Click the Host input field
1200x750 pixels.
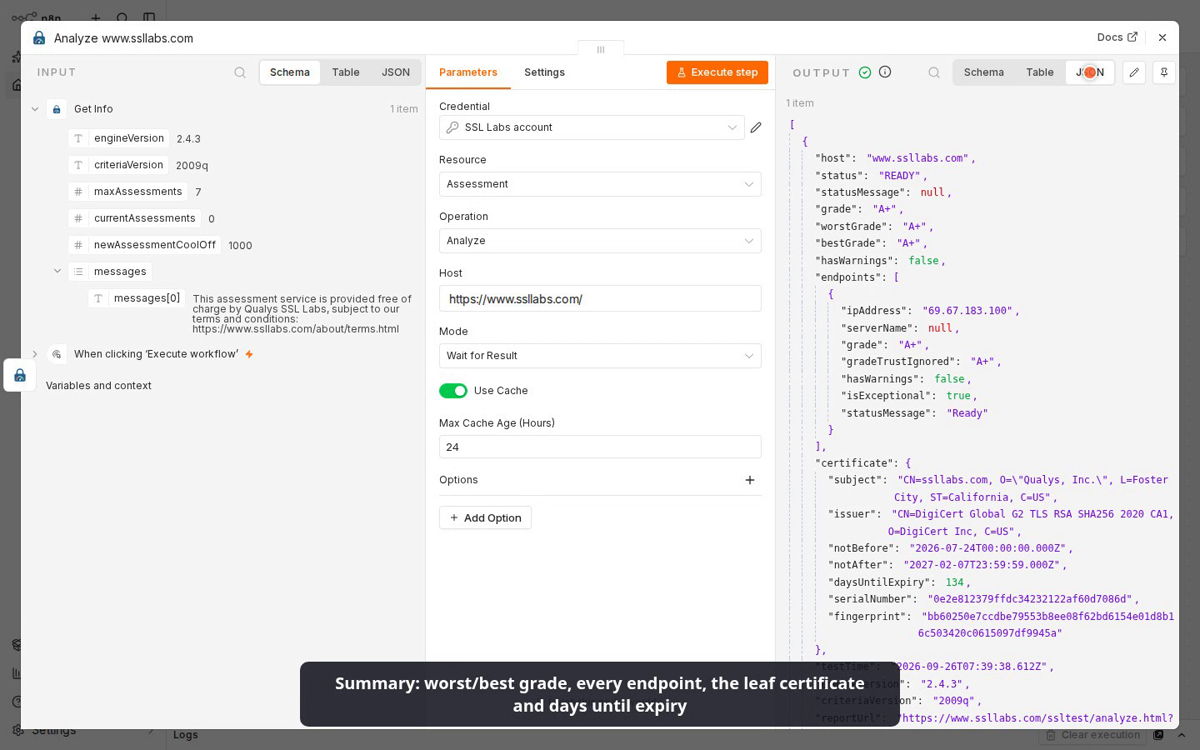point(600,299)
